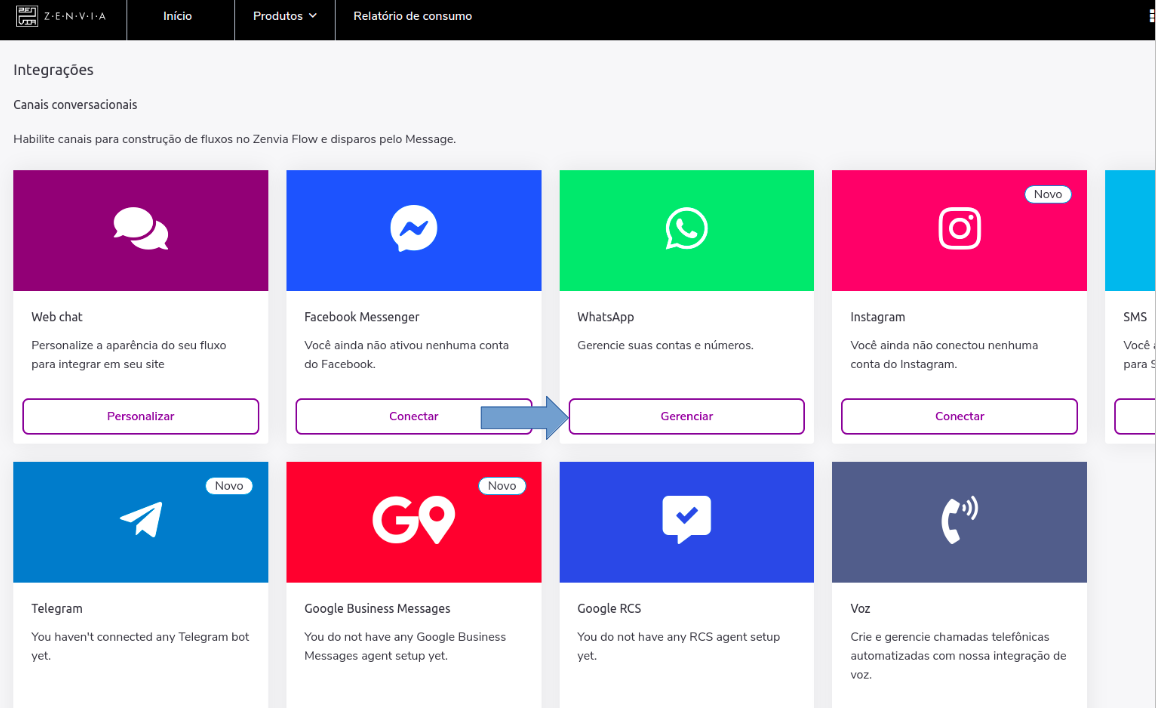The height and width of the screenshot is (711, 1156).
Task: Click the Zenvia logo icon
Action: 27,16
